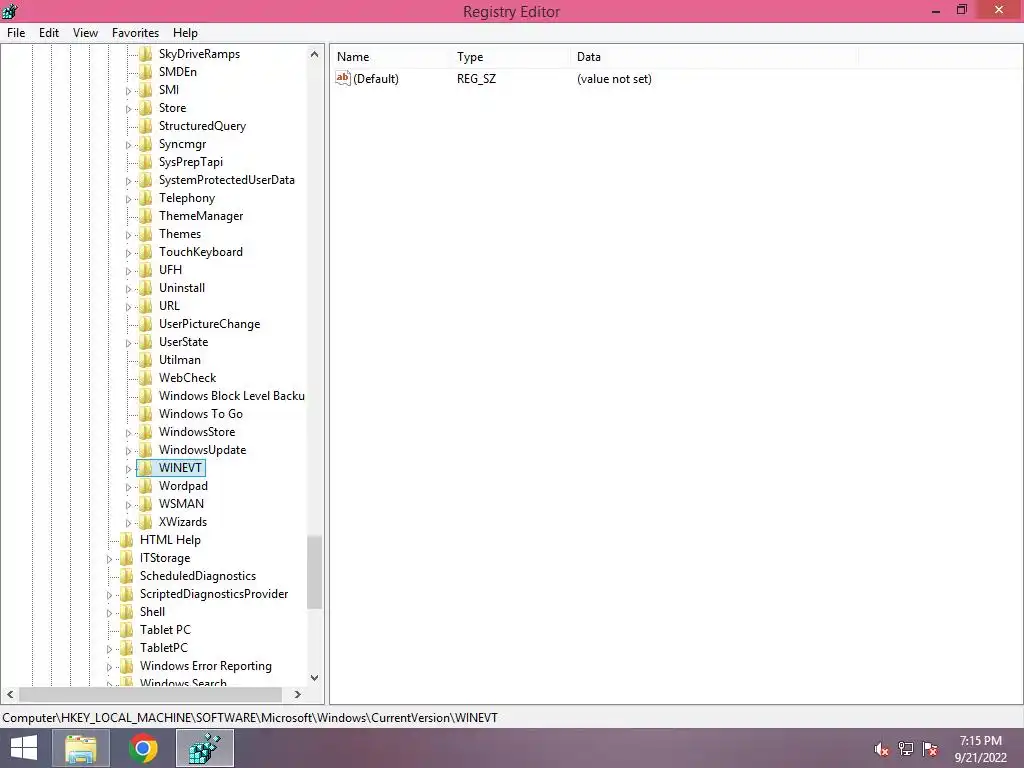
Task: Open the Favorites menu
Action: pyautogui.click(x=135, y=33)
